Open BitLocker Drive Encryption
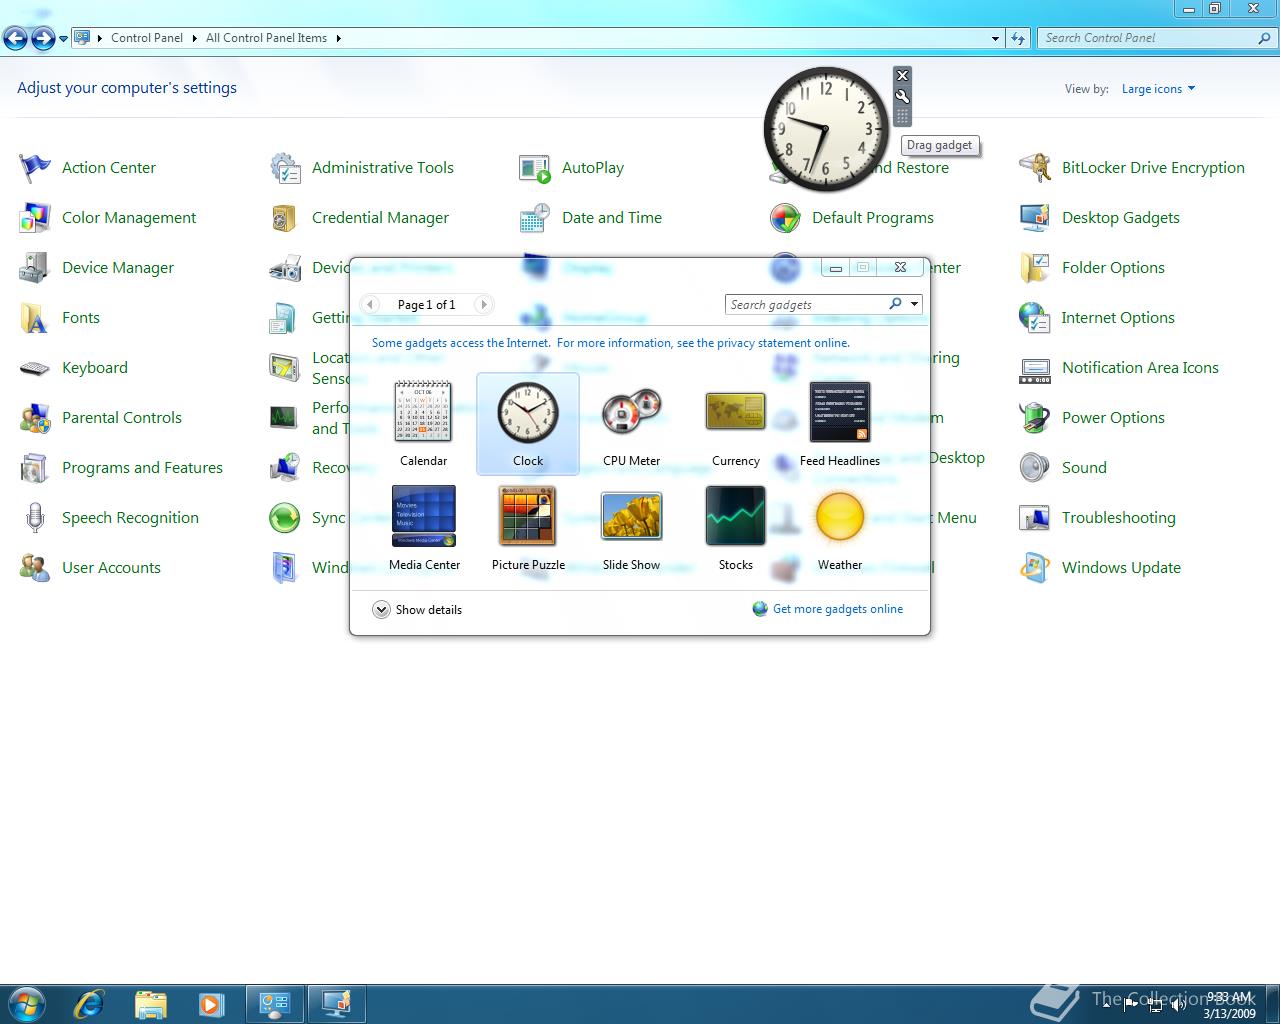 click(1132, 168)
